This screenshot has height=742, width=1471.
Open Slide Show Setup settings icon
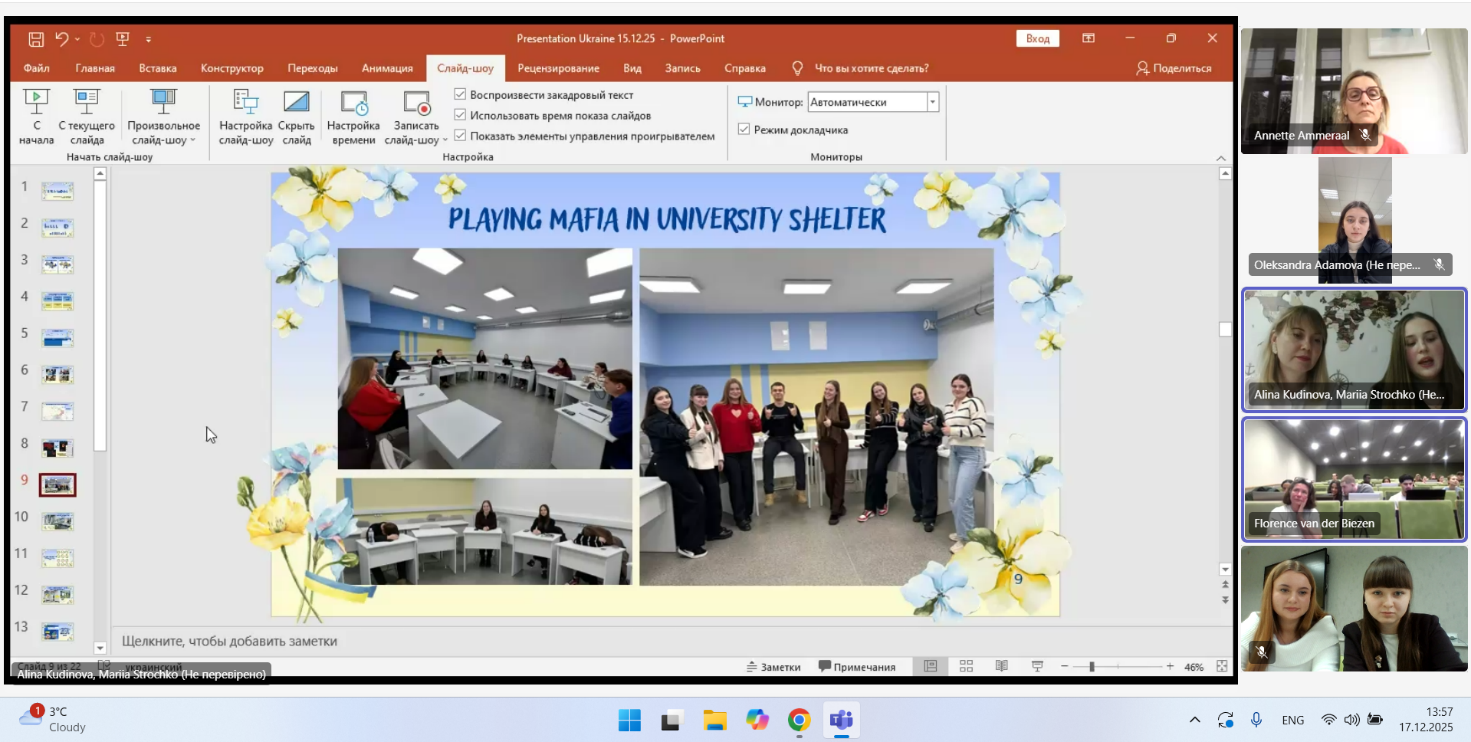246,102
